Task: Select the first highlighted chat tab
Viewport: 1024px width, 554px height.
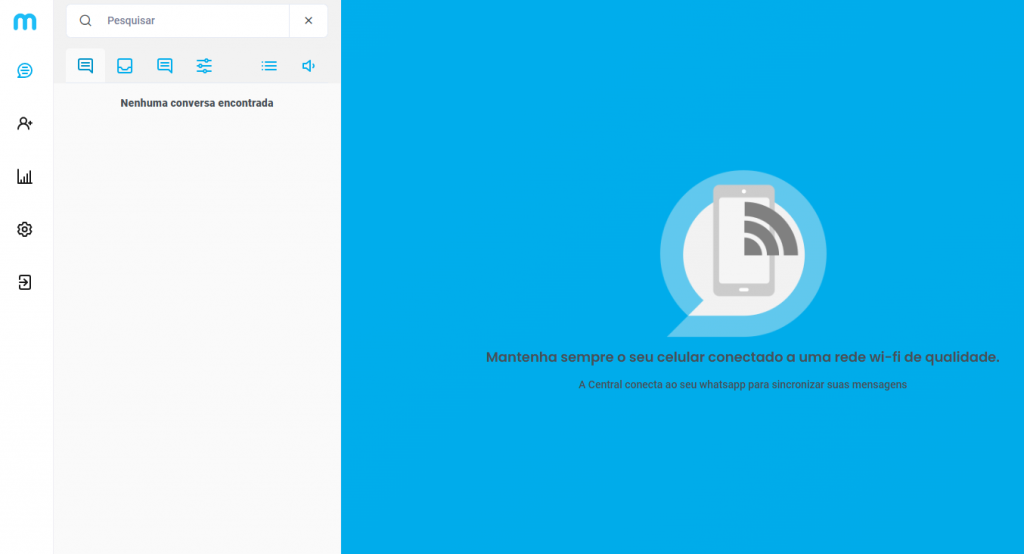Action: (86, 66)
